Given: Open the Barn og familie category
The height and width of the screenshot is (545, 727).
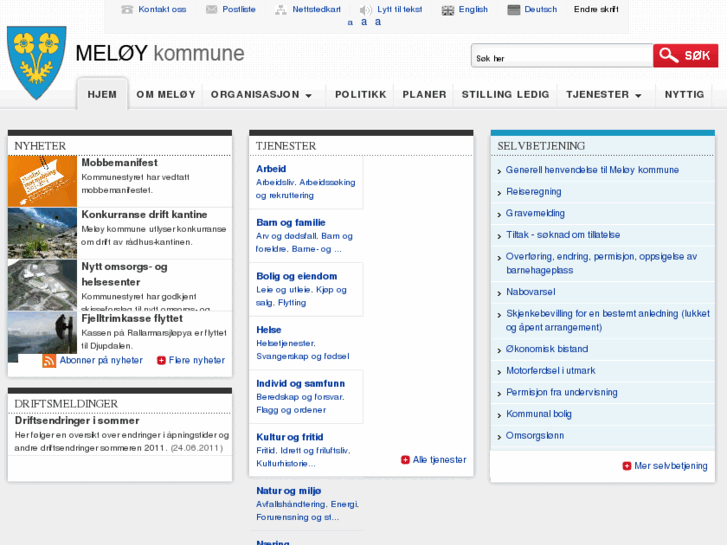Looking at the screenshot, I should click(x=291, y=223).
